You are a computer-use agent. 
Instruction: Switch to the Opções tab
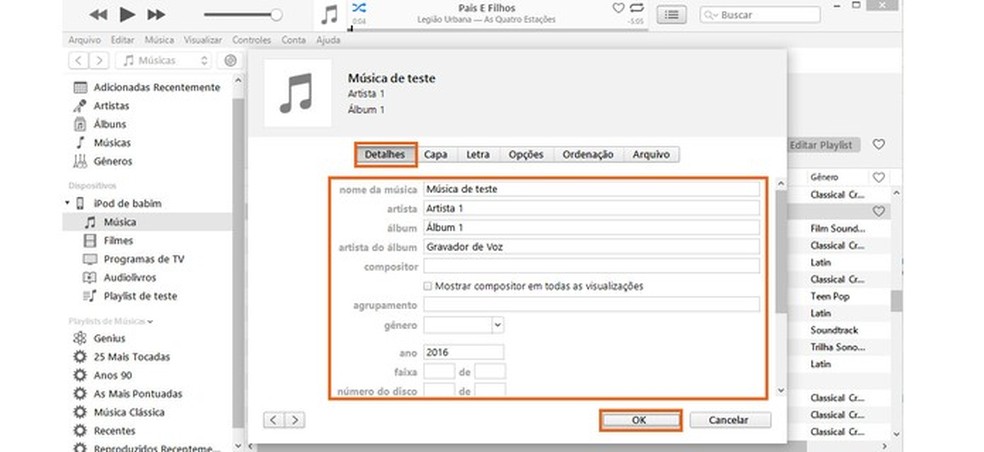pos(526,154)
